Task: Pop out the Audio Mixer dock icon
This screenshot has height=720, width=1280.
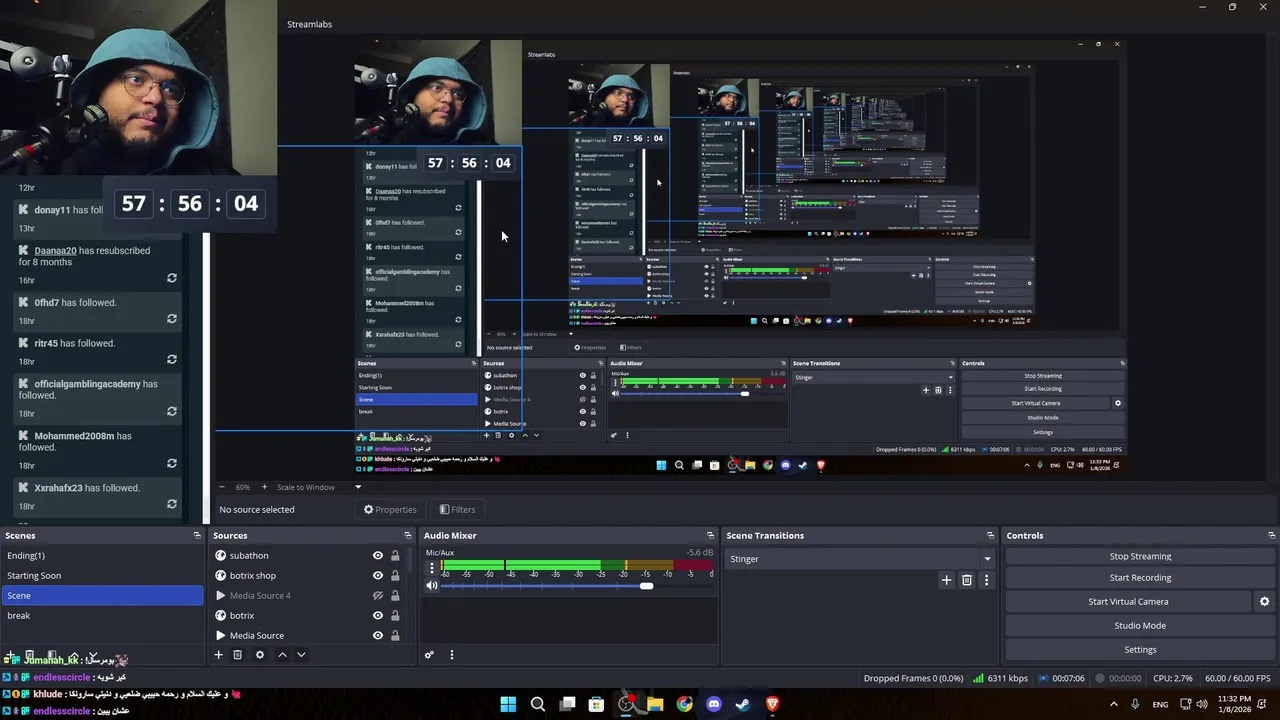Action: point(710,536)
